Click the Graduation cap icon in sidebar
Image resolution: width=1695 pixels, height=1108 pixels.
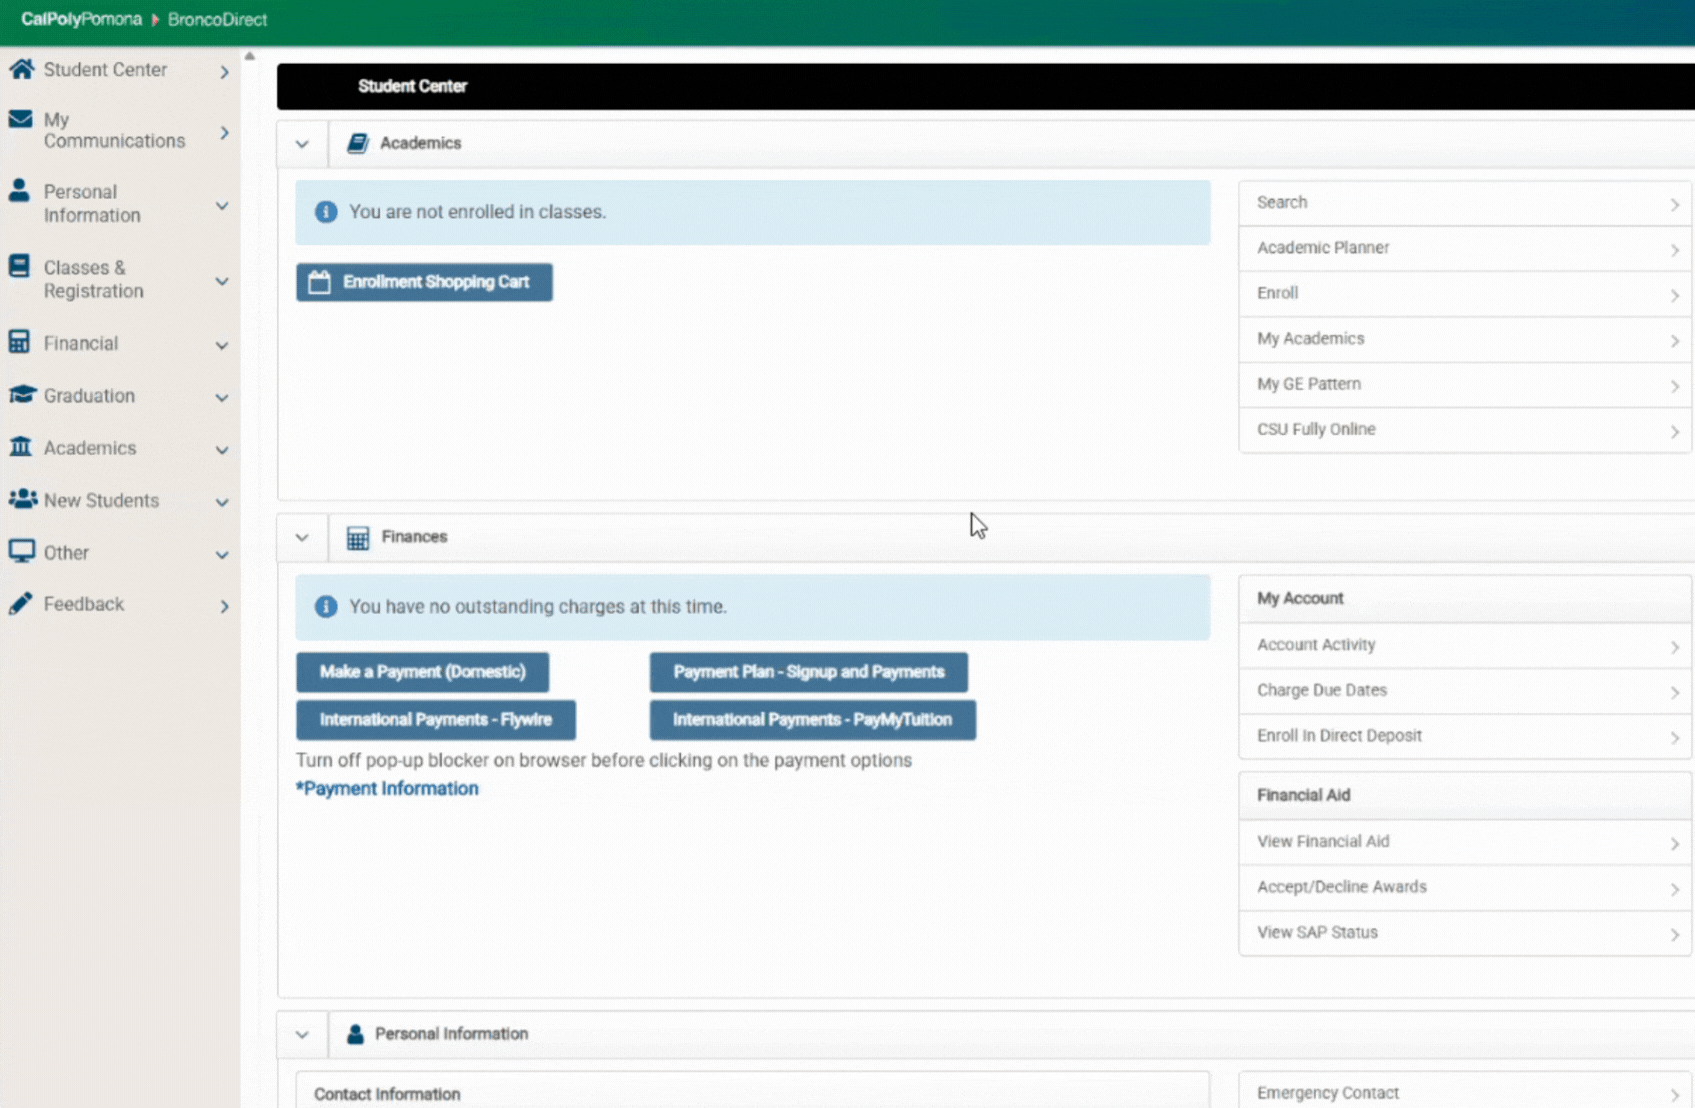[21, 395]
